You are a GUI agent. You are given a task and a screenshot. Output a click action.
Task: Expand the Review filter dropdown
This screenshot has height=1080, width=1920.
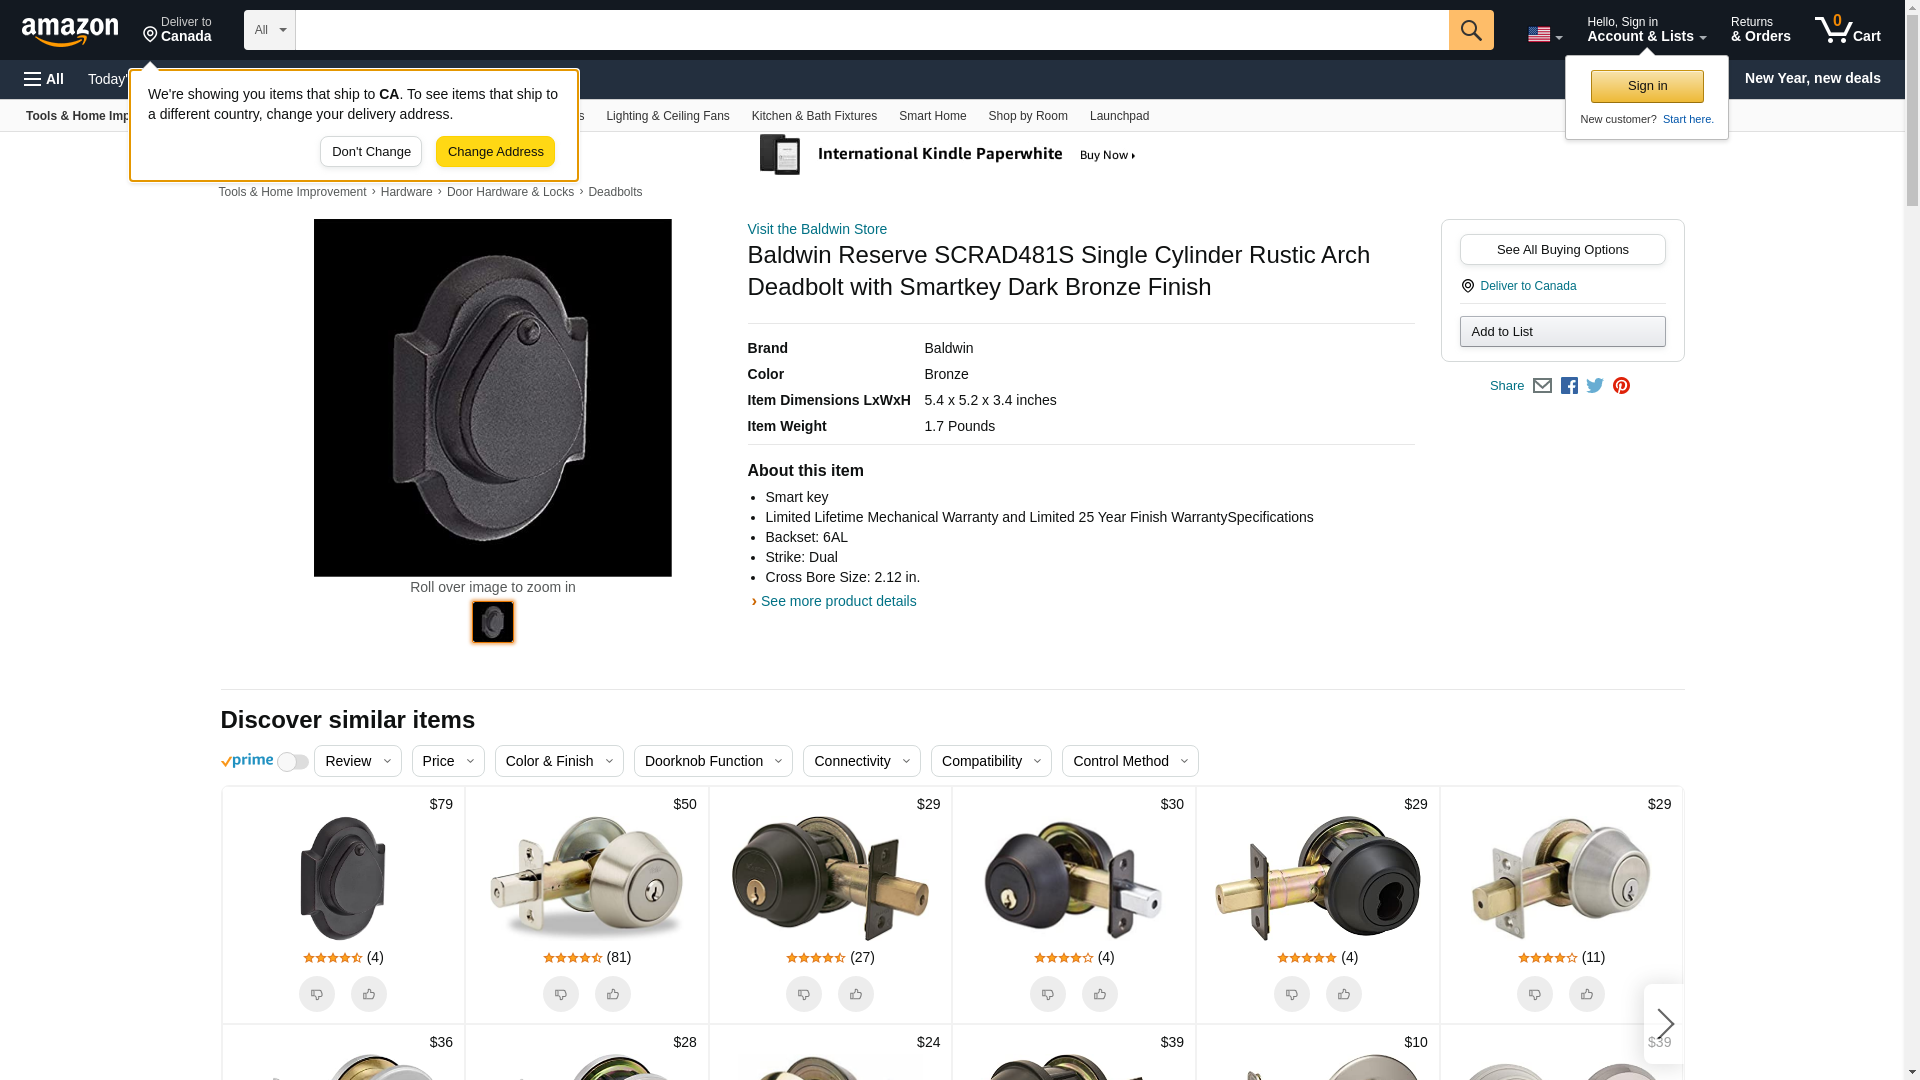click(357, 761)
